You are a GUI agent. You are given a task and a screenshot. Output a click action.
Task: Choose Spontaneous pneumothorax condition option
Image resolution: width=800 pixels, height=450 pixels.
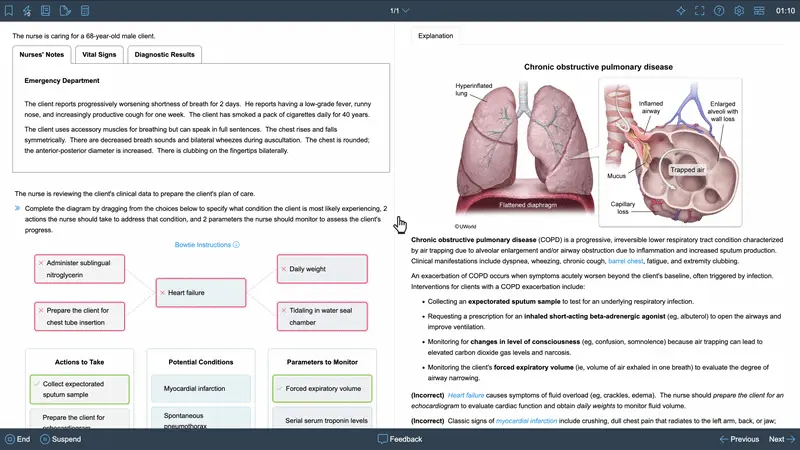pos(201,418)
